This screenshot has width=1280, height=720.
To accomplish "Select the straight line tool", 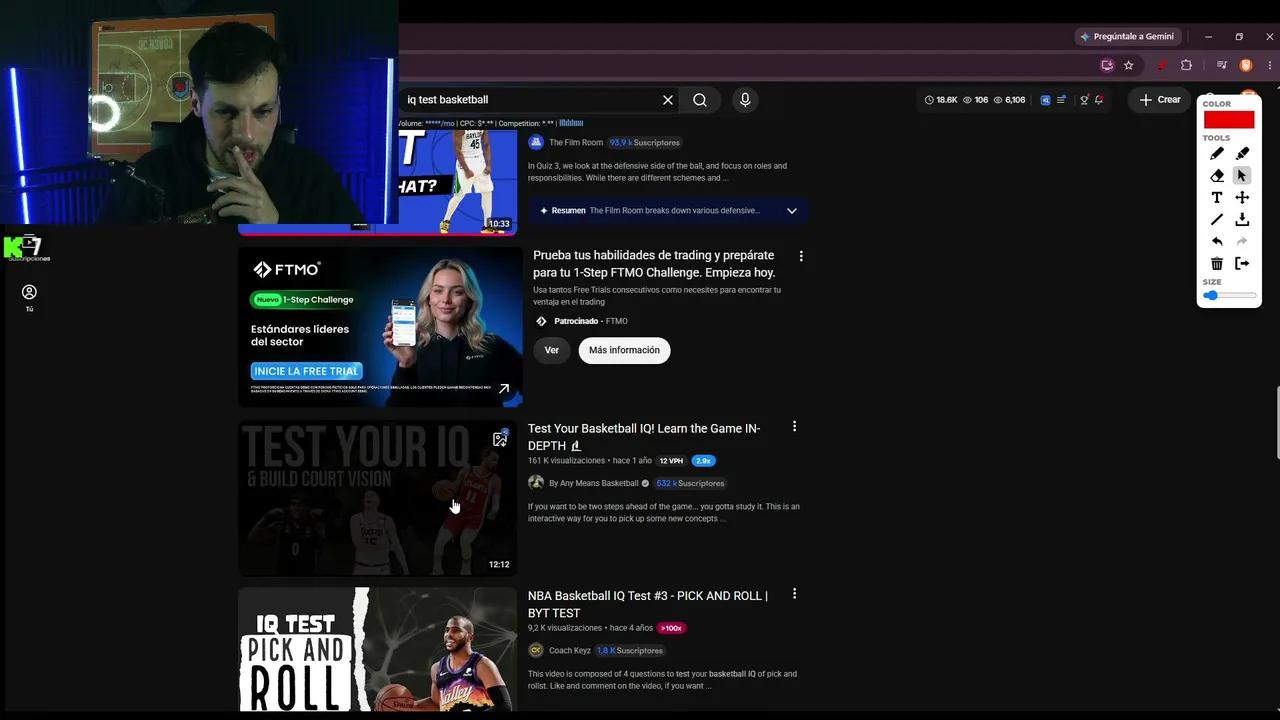I will click(x=1217, y=220).
